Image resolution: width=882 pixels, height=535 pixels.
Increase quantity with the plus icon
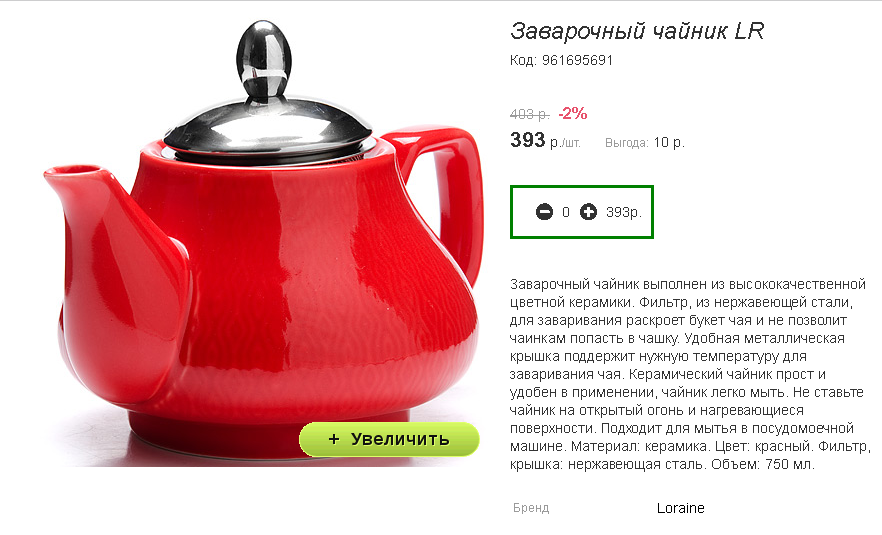coord(588,212)
